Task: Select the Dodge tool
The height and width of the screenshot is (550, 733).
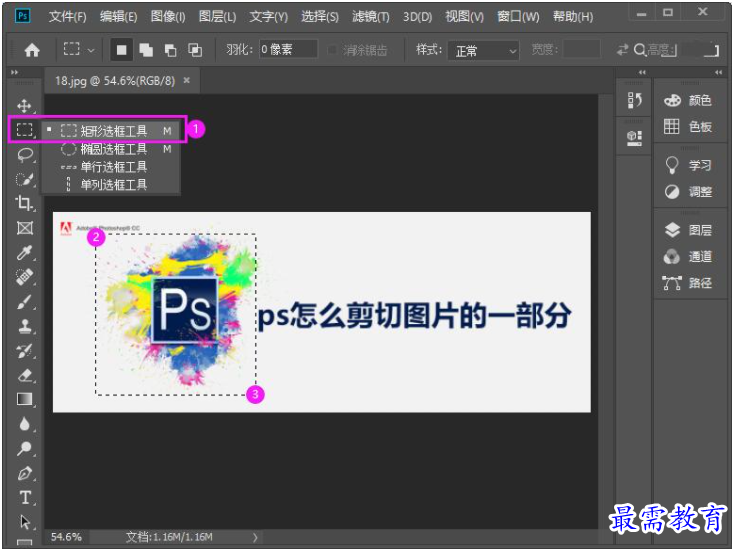Action: point(24,449)
